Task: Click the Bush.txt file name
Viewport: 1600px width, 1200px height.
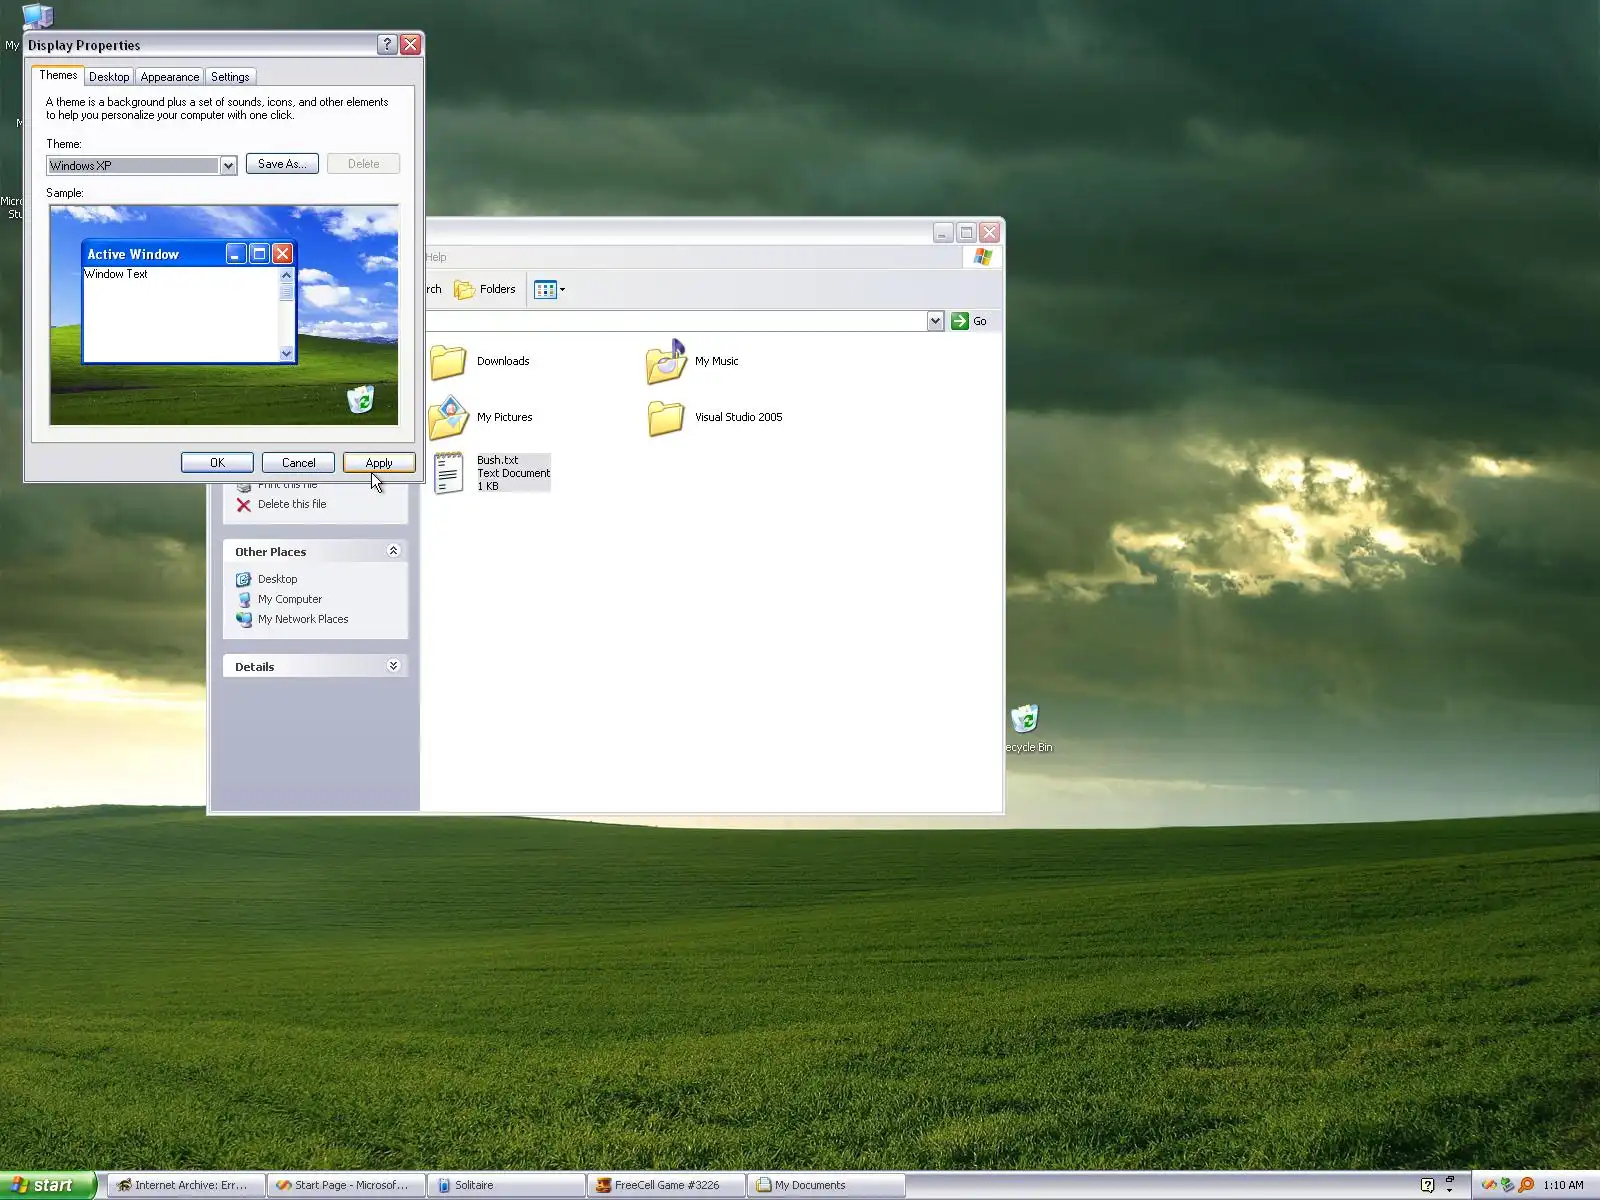Action: pyautogui.click(x=497, y=460)
